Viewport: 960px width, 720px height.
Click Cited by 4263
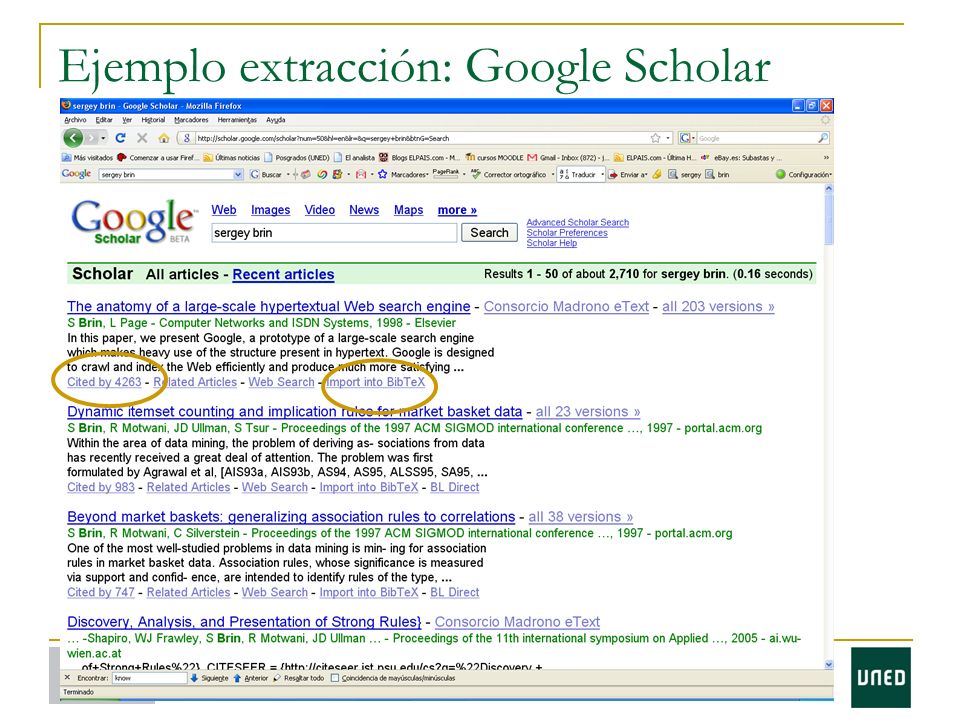pyautogui.click(x=104, y=382)
